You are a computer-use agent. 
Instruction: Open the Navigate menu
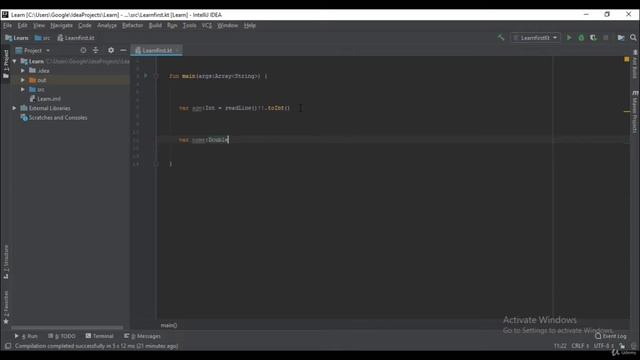pyautogui.click(x=61, y=25)
